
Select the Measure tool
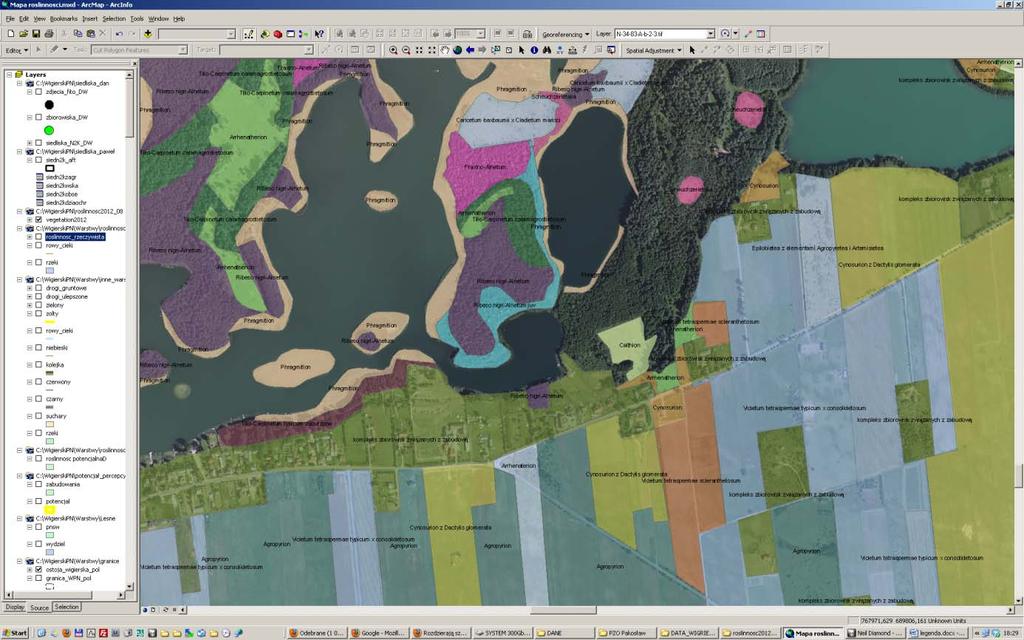pyautogui.click(x=573, y=50)
